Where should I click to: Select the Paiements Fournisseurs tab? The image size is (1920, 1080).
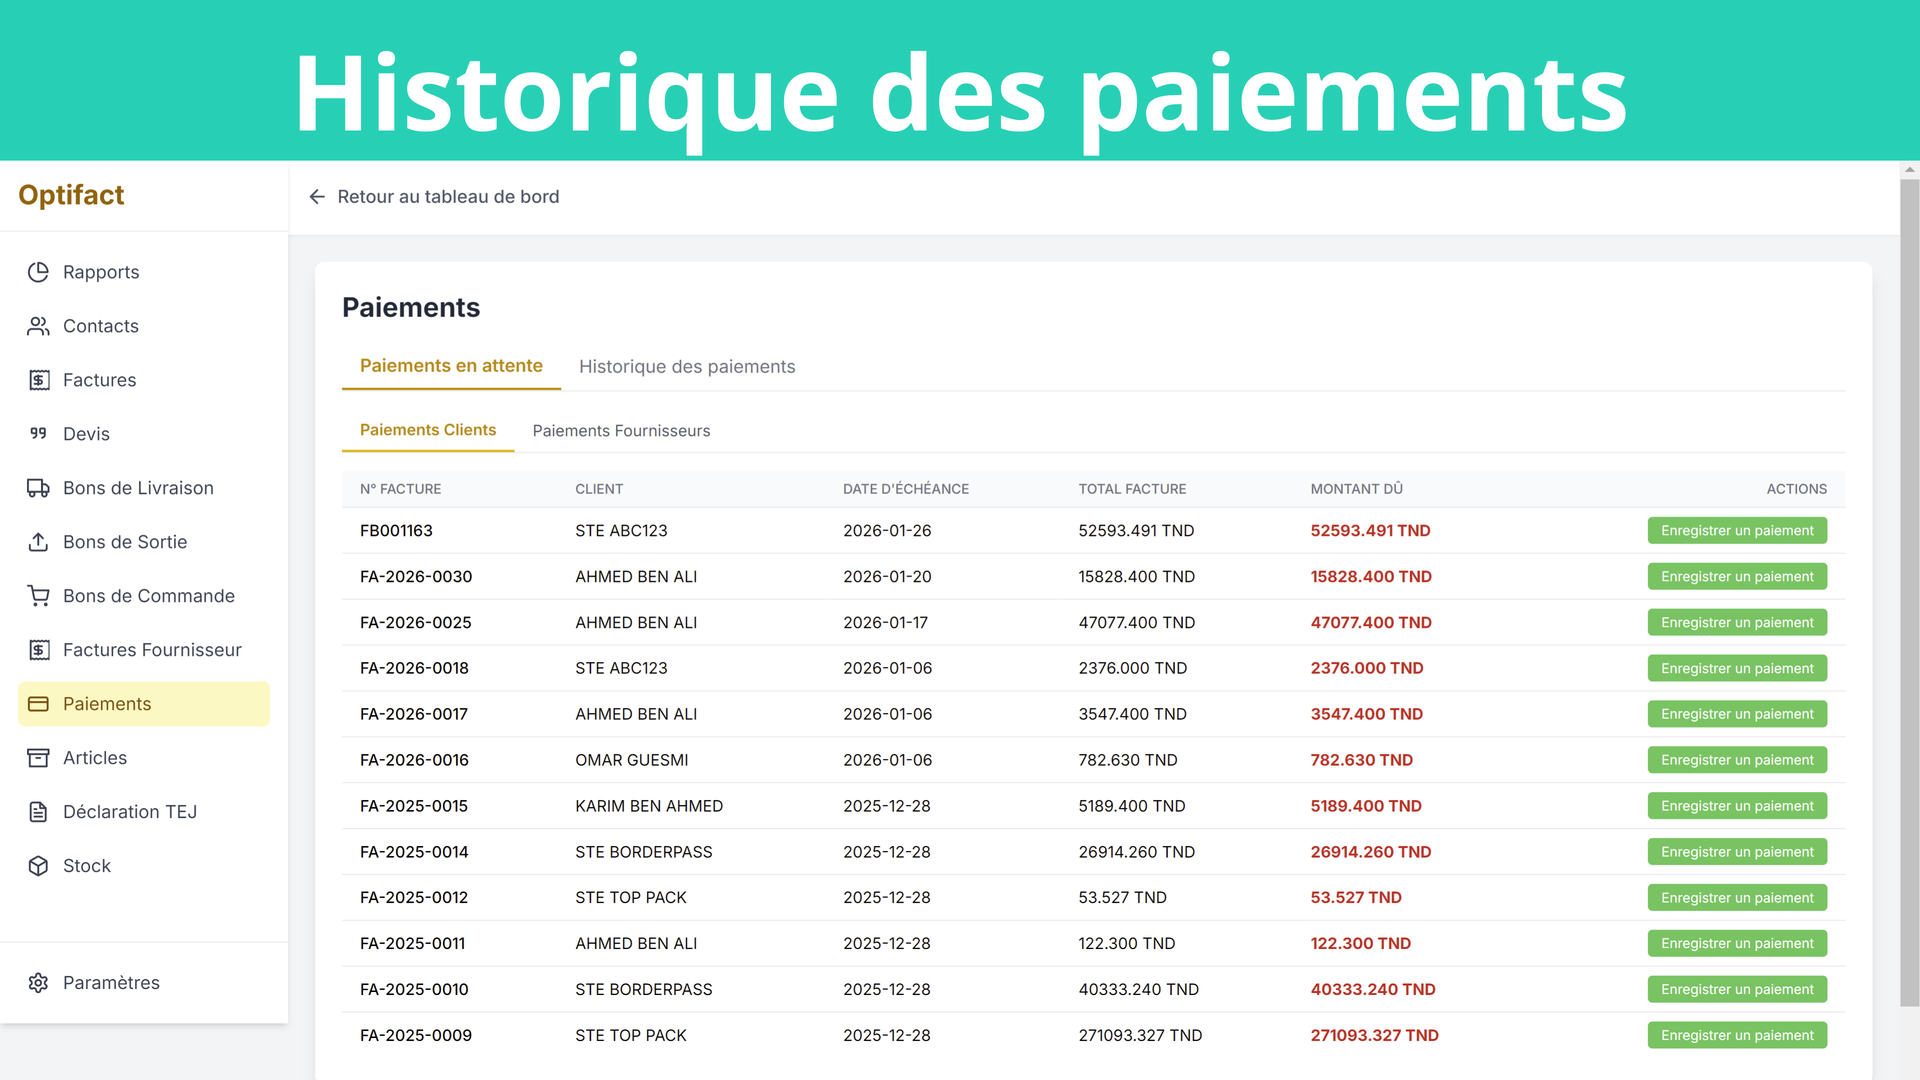tap(621, 431)
